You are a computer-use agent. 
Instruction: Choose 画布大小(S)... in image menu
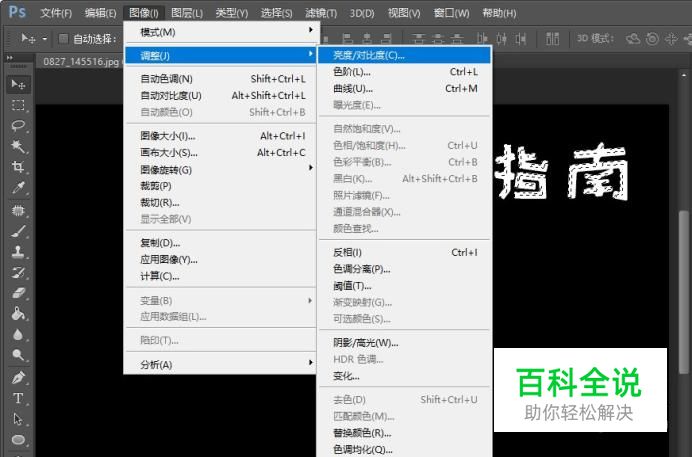click(x=221, y=153)
